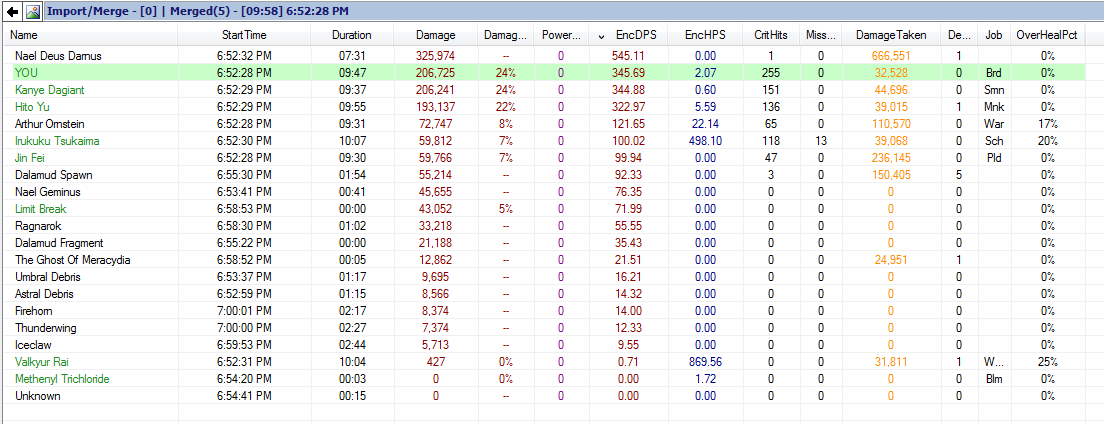Click CritHits value 255
The height and width of the screenshot is (424, 1104).
click(x=770, y=73)
